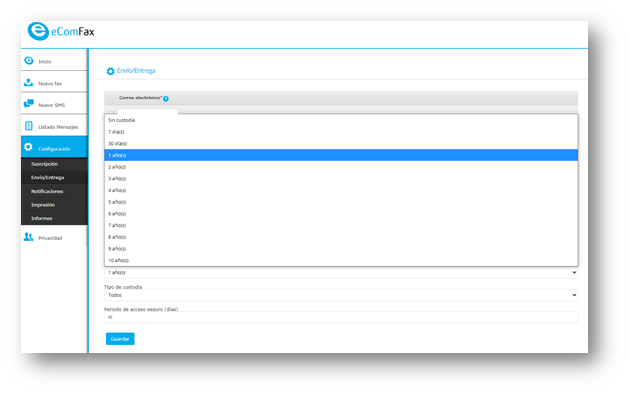Screen dimensions: 630x395
Task: Choose 7 día(s) option
Action: pos(341,132)
